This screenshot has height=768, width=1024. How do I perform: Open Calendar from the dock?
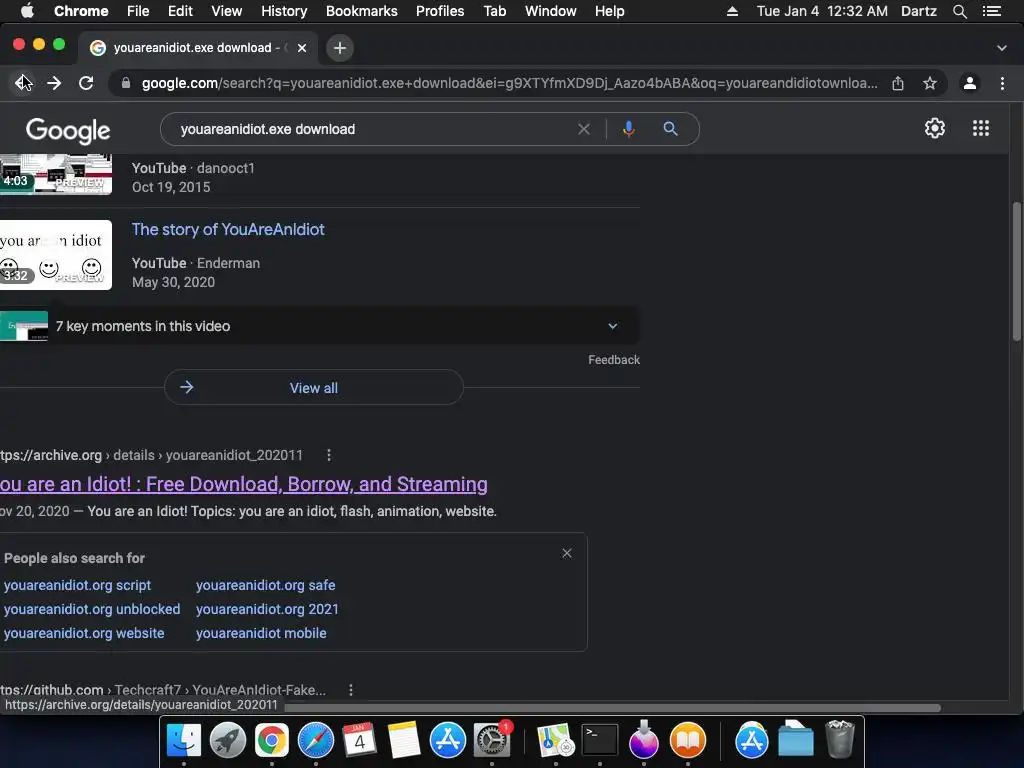coord(360,740)
